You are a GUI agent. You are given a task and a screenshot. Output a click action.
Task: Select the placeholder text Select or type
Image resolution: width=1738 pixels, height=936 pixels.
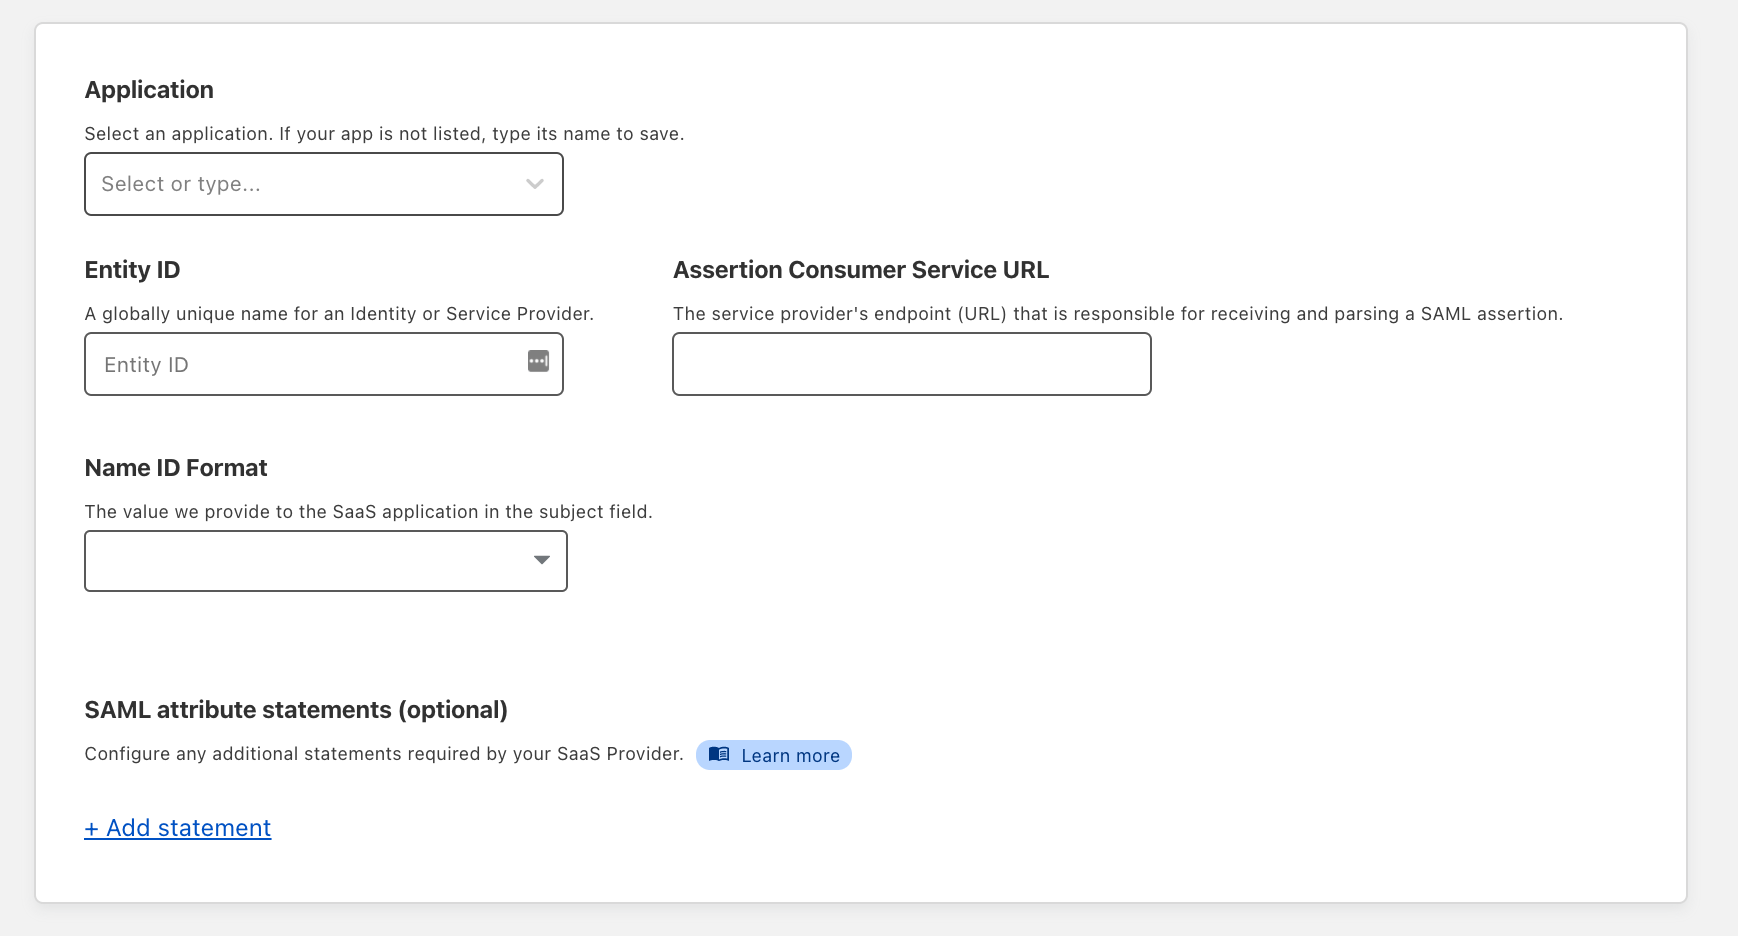pyautogui.click(x=180, y=183)
